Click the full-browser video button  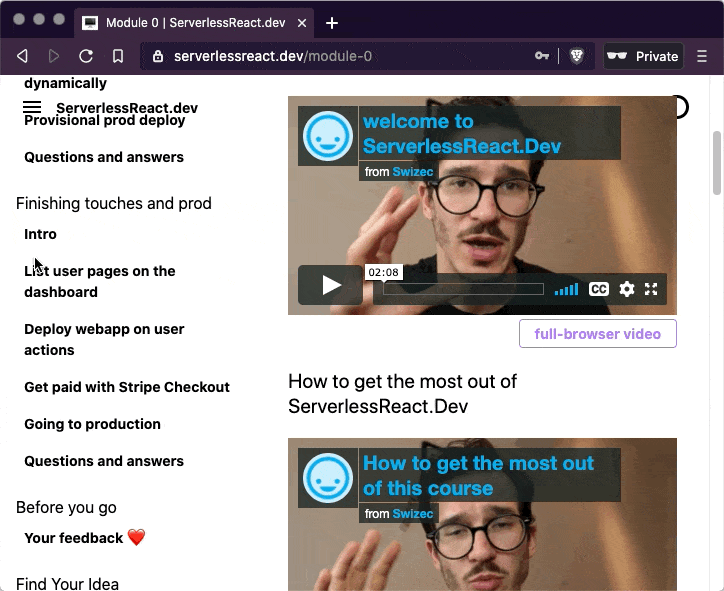coord(597,333)
